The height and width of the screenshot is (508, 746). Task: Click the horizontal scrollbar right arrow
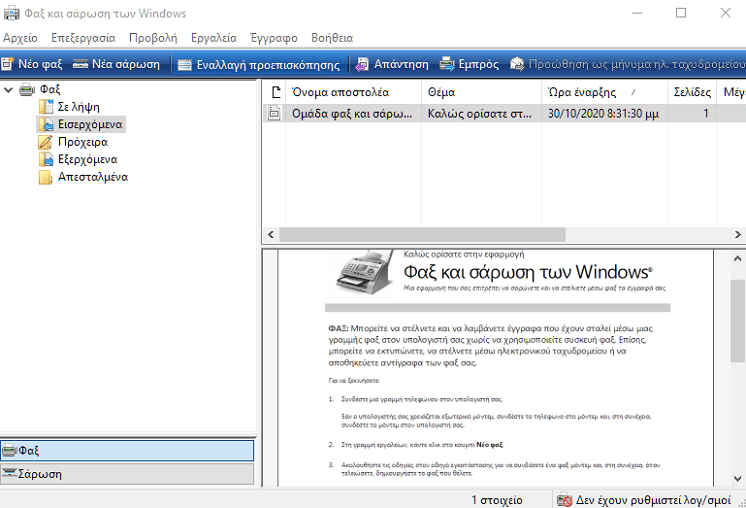click(x=738, y=234)
